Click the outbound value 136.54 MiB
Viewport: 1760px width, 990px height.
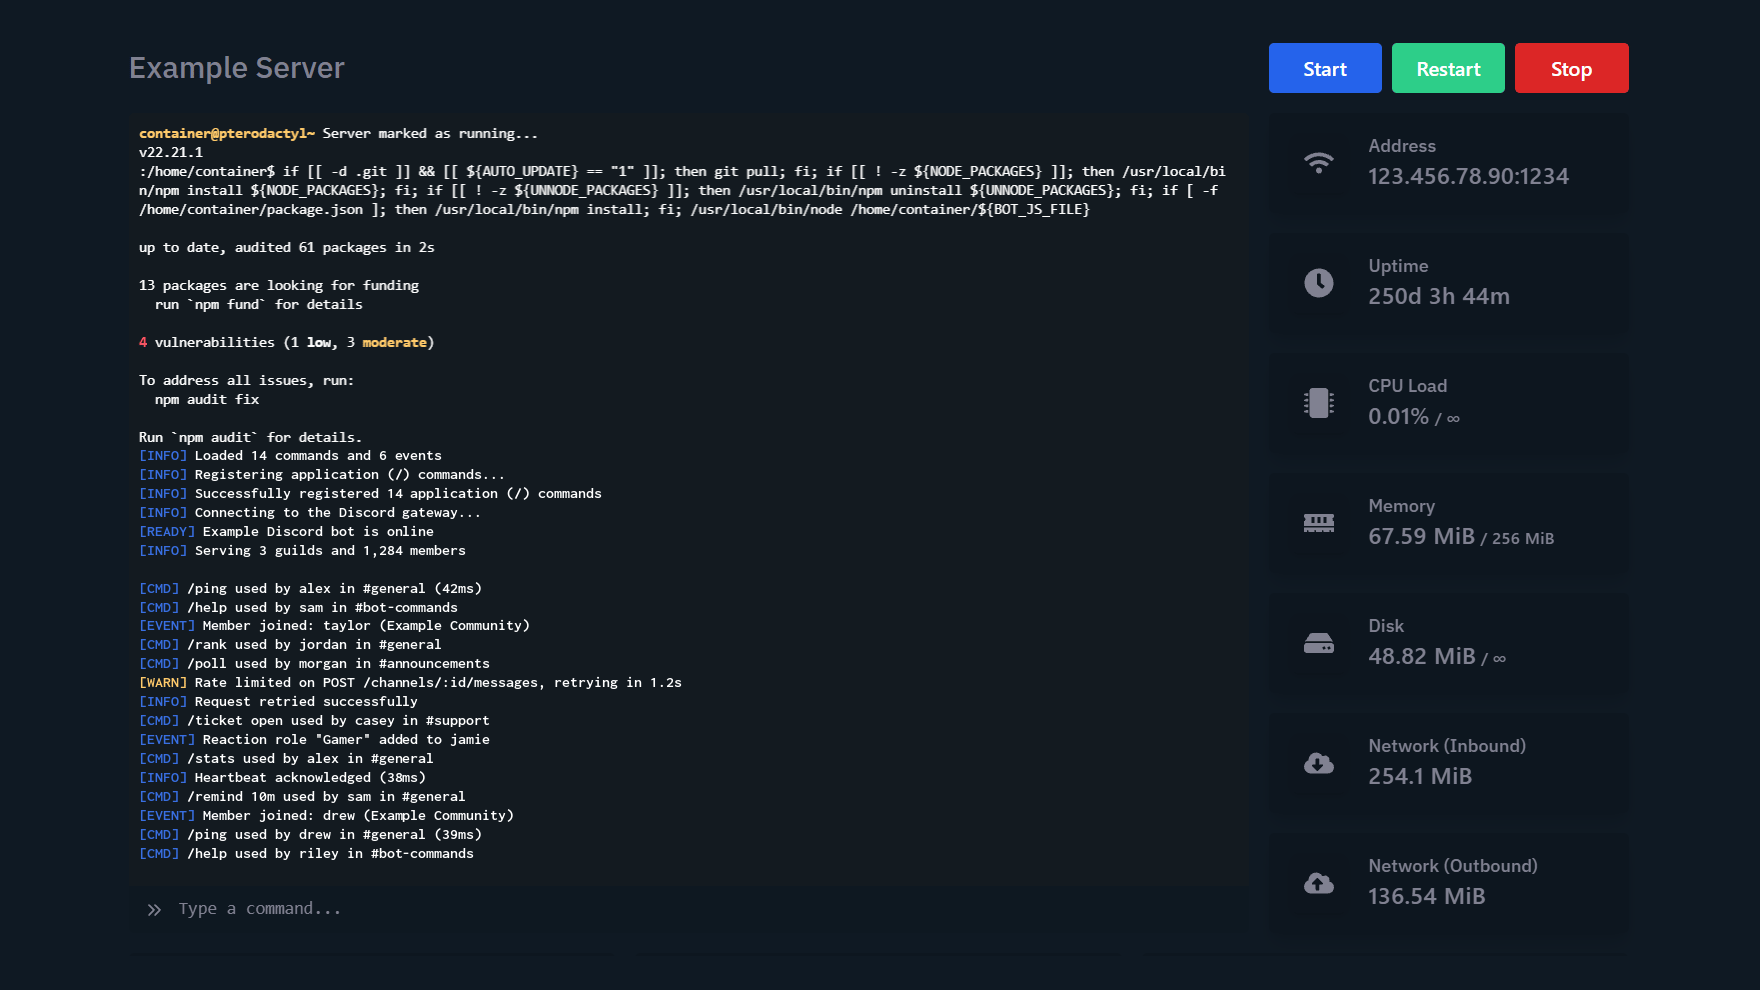point(1426,896)
